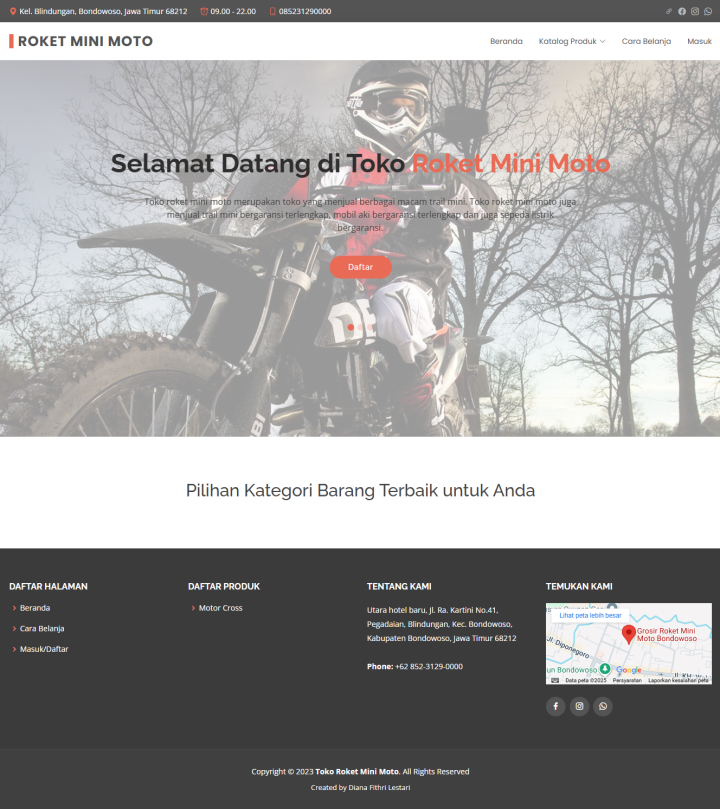Open Instagram icon in the top bar

(x=695, y=11)
